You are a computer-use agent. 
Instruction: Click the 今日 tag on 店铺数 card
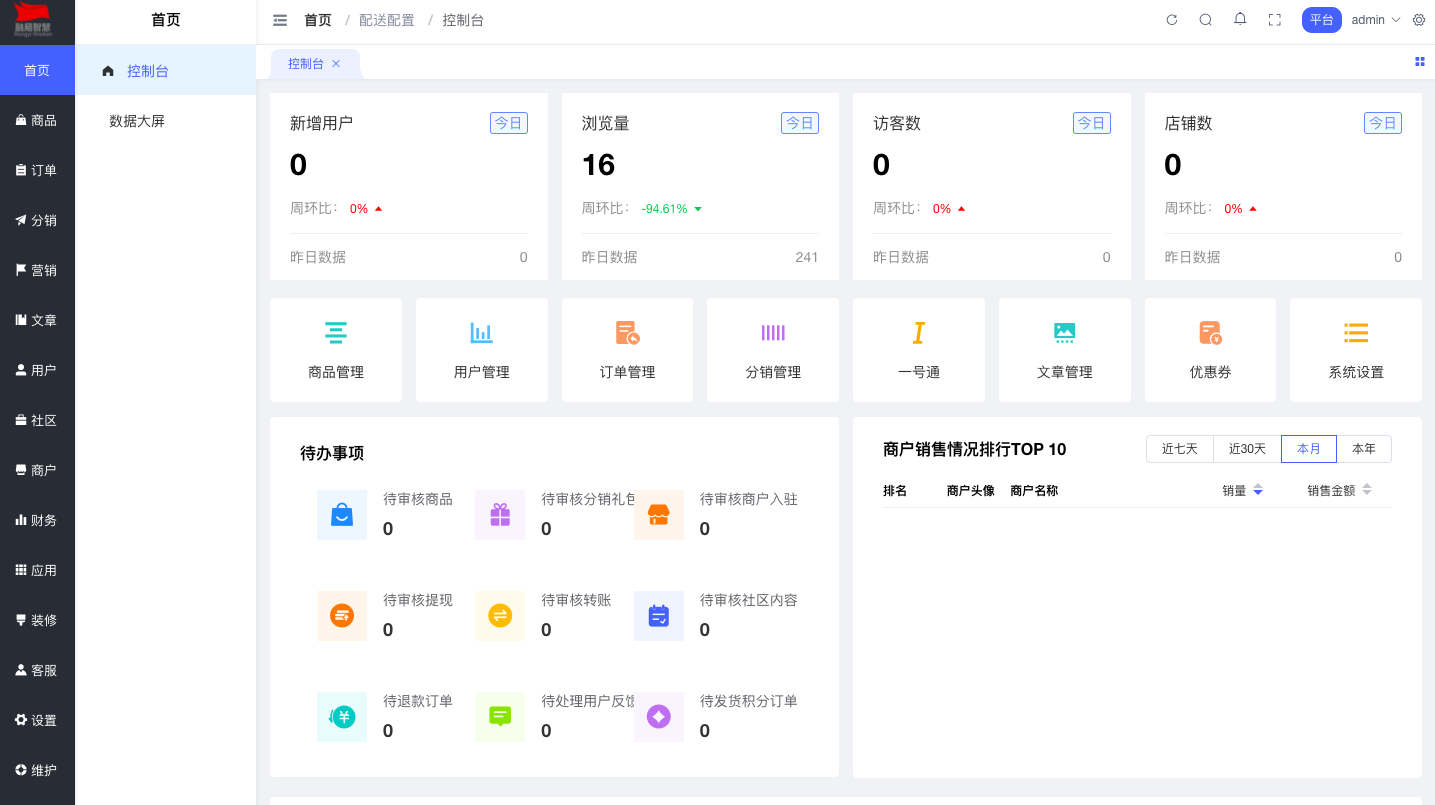pos(1383,123)
